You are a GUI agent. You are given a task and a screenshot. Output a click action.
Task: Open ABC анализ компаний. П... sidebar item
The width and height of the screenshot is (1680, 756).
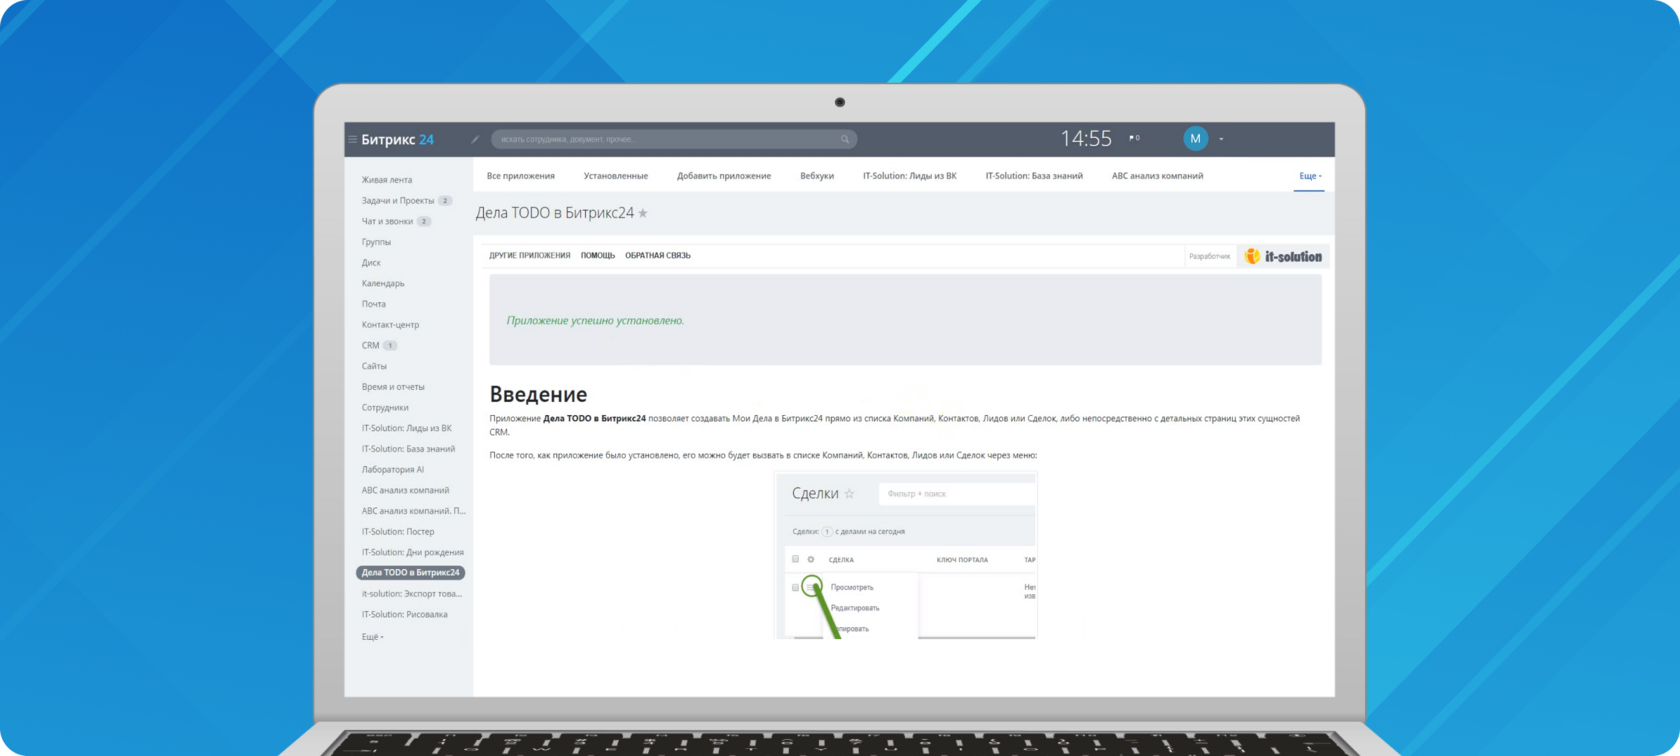point(413,511)
